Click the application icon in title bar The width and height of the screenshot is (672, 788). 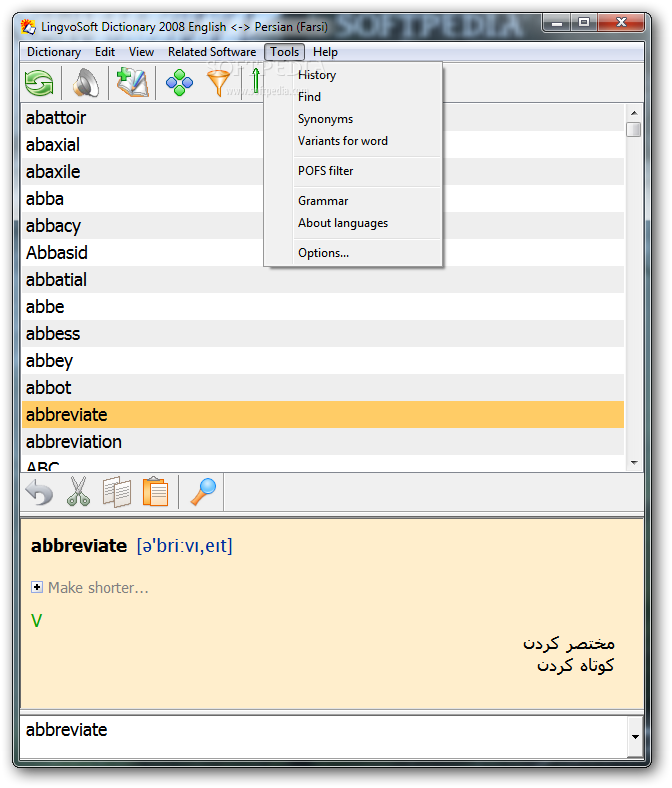(28, 27)
